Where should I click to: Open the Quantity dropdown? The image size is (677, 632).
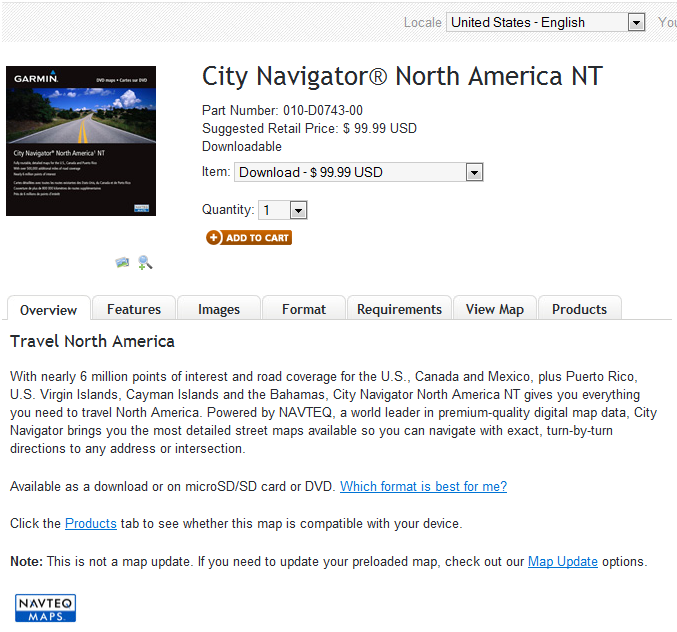[x=282, y=210]
